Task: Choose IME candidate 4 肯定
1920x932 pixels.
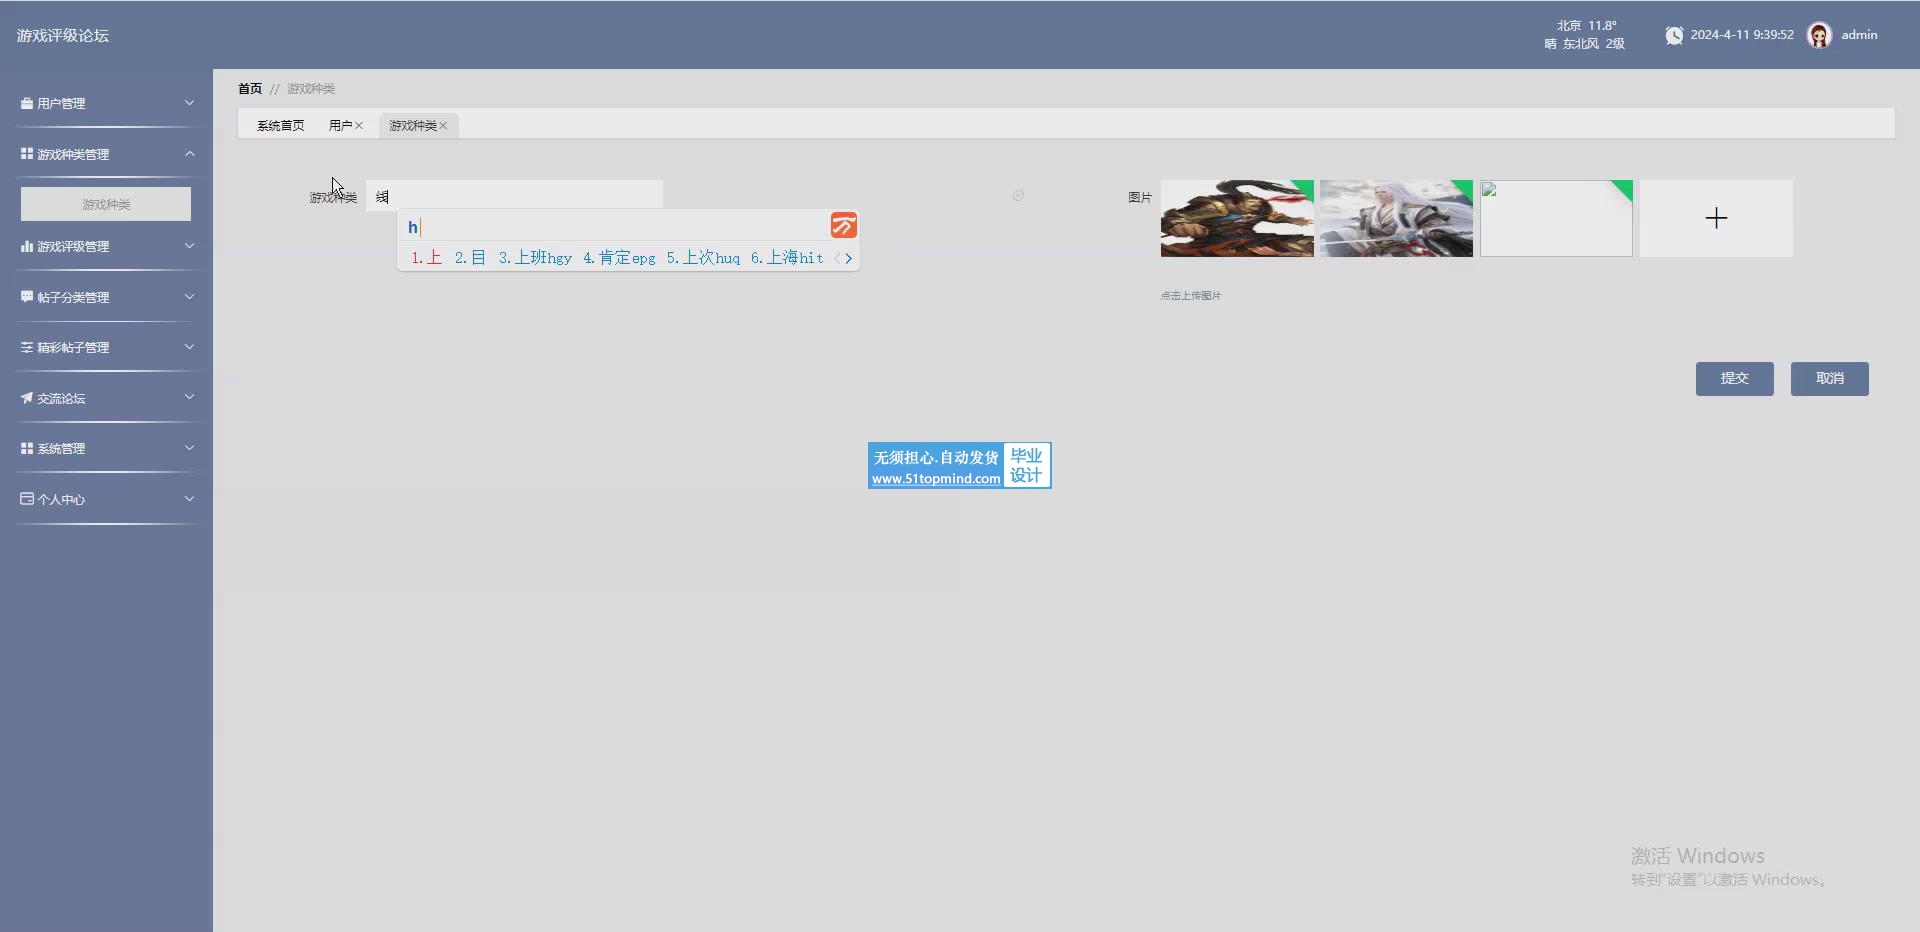Action: 619,258
